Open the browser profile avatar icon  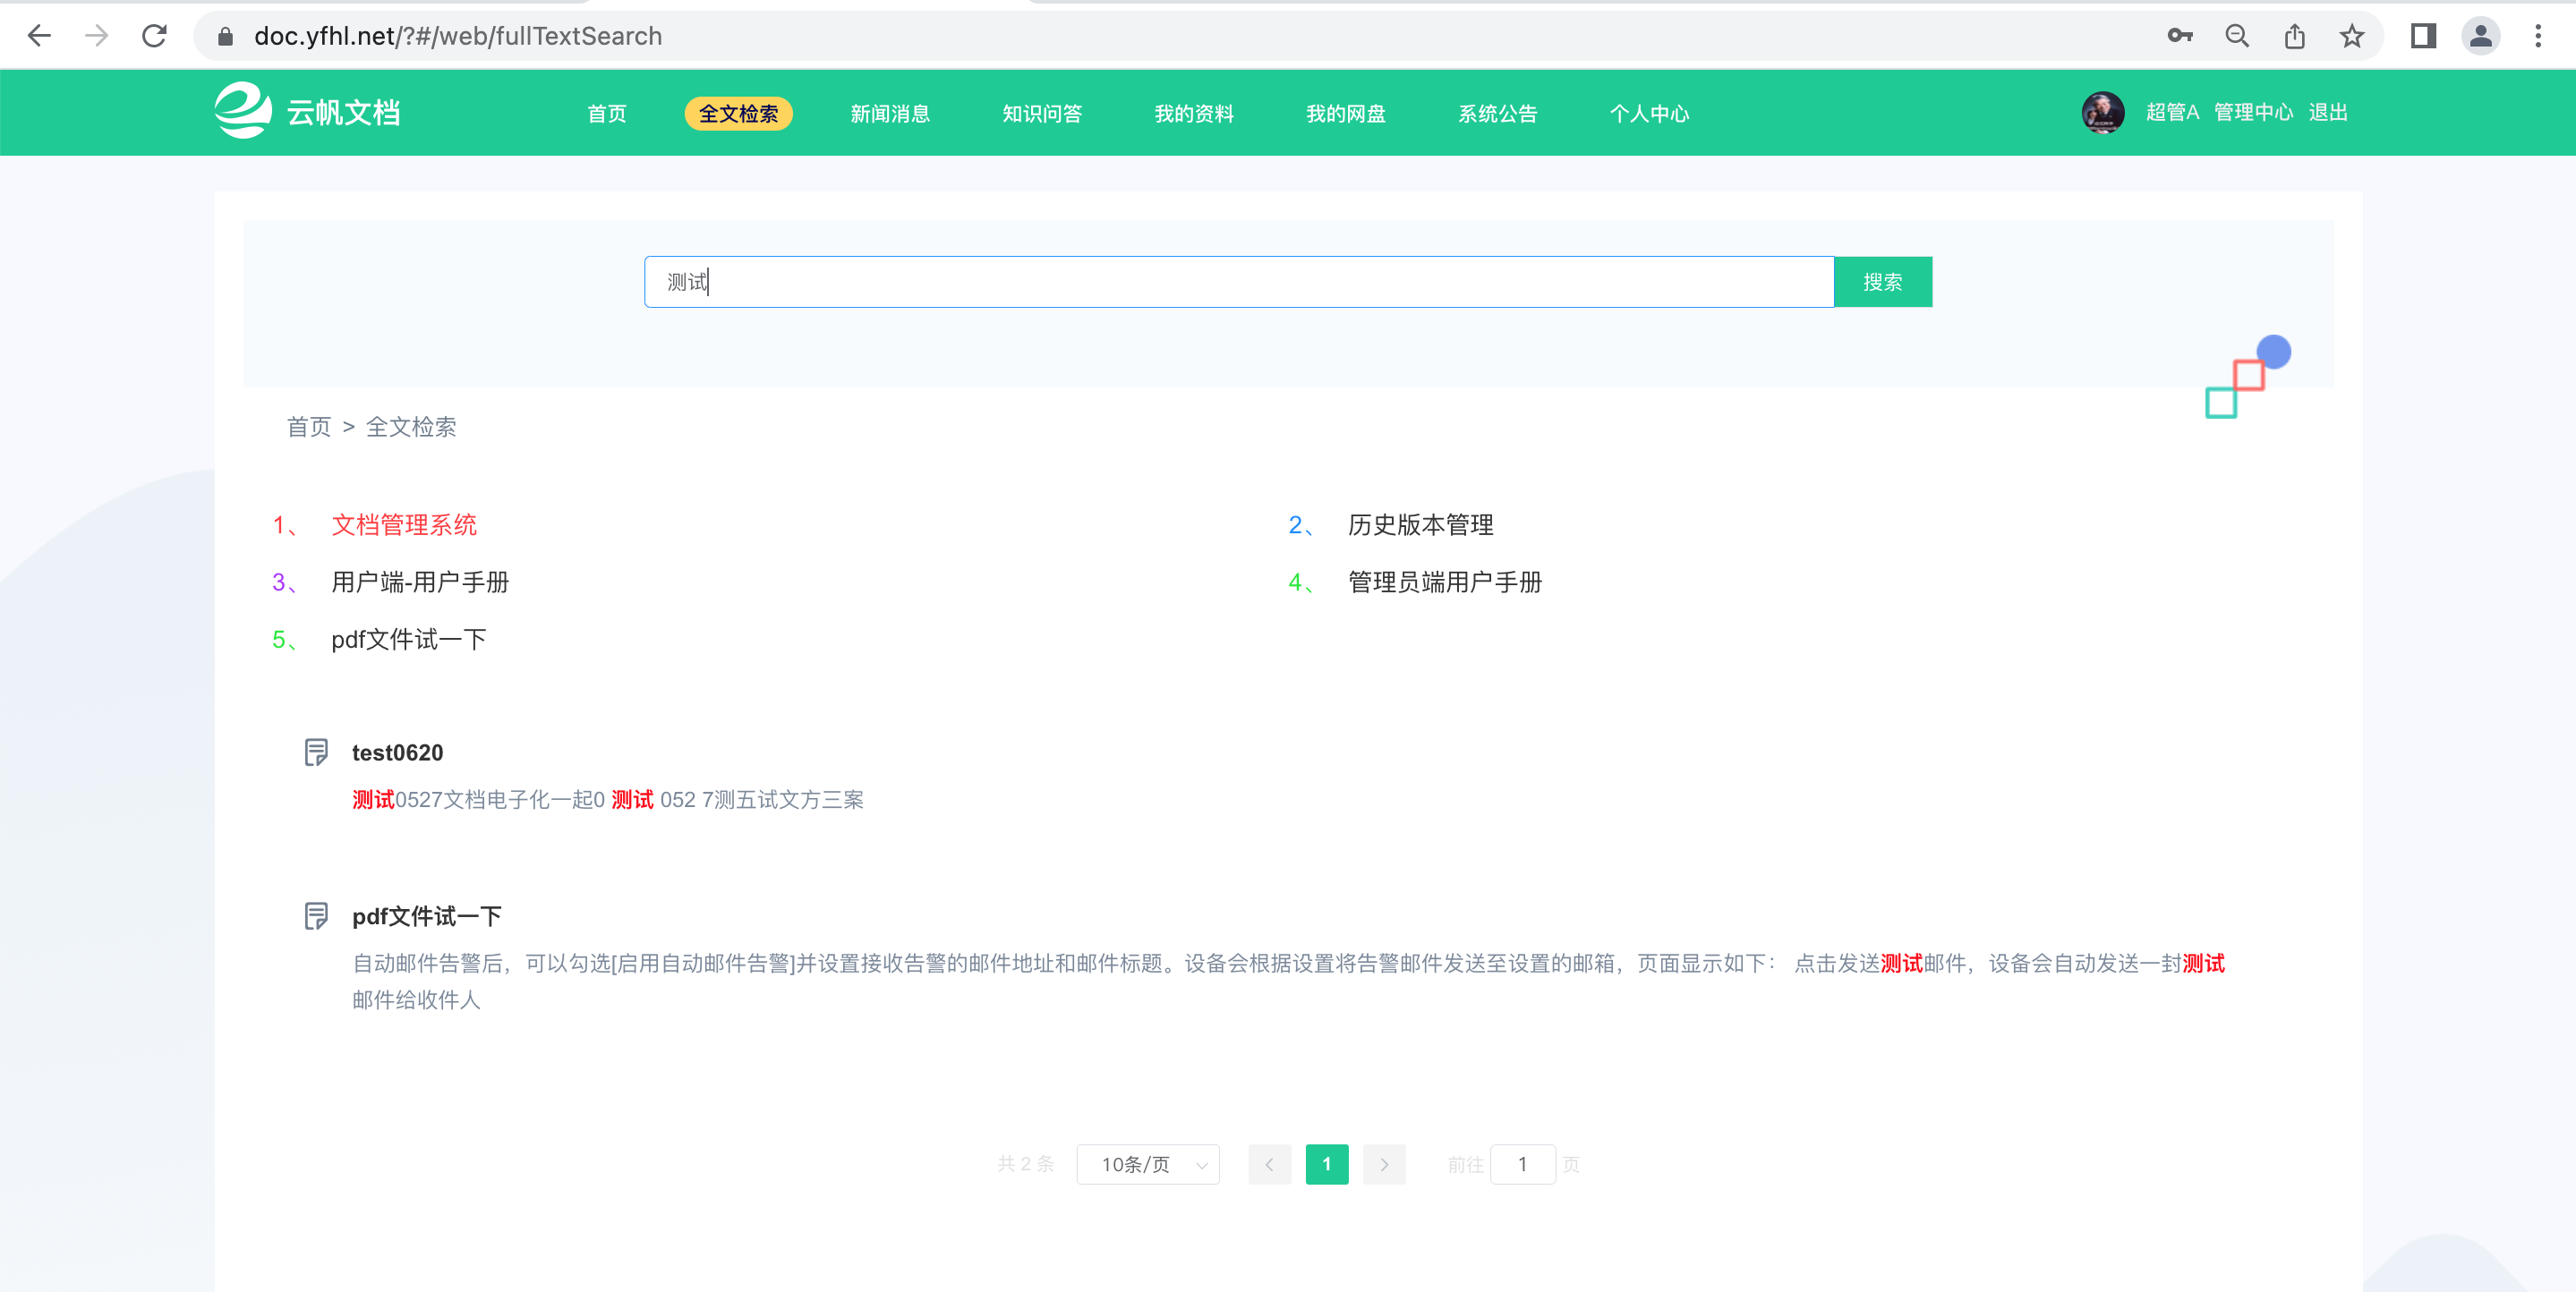pos(2481,36)
